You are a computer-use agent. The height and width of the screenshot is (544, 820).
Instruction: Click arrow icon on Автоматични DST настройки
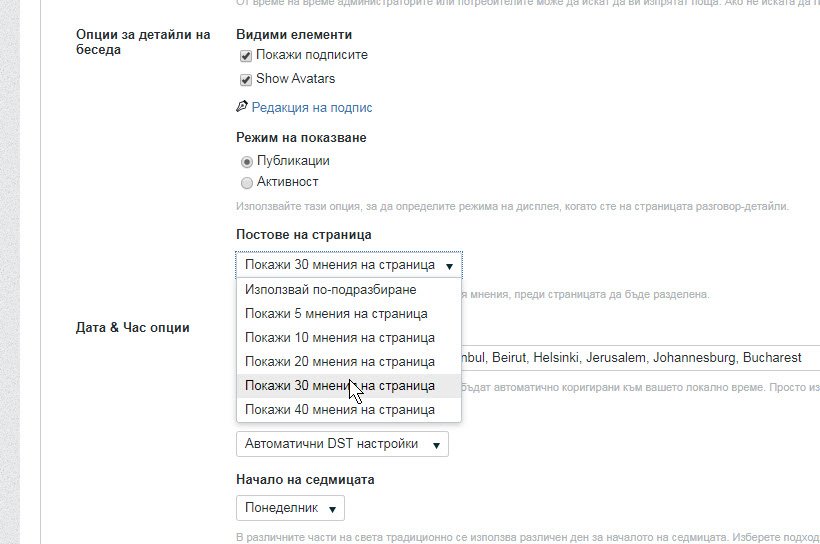coord(436,445)
